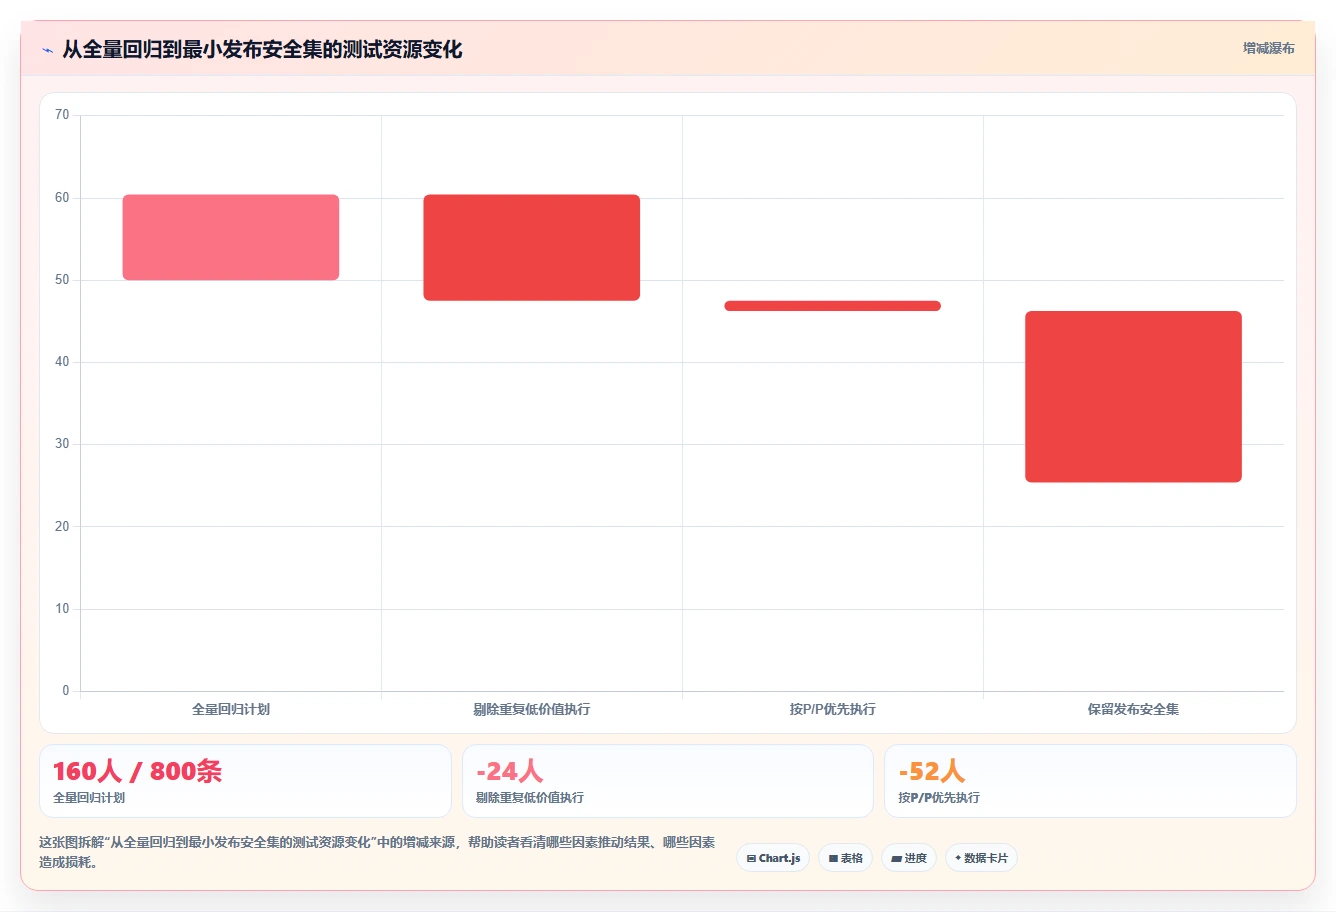Click the x-axis label 按P/P优先执行

click(x=833, y=709)
